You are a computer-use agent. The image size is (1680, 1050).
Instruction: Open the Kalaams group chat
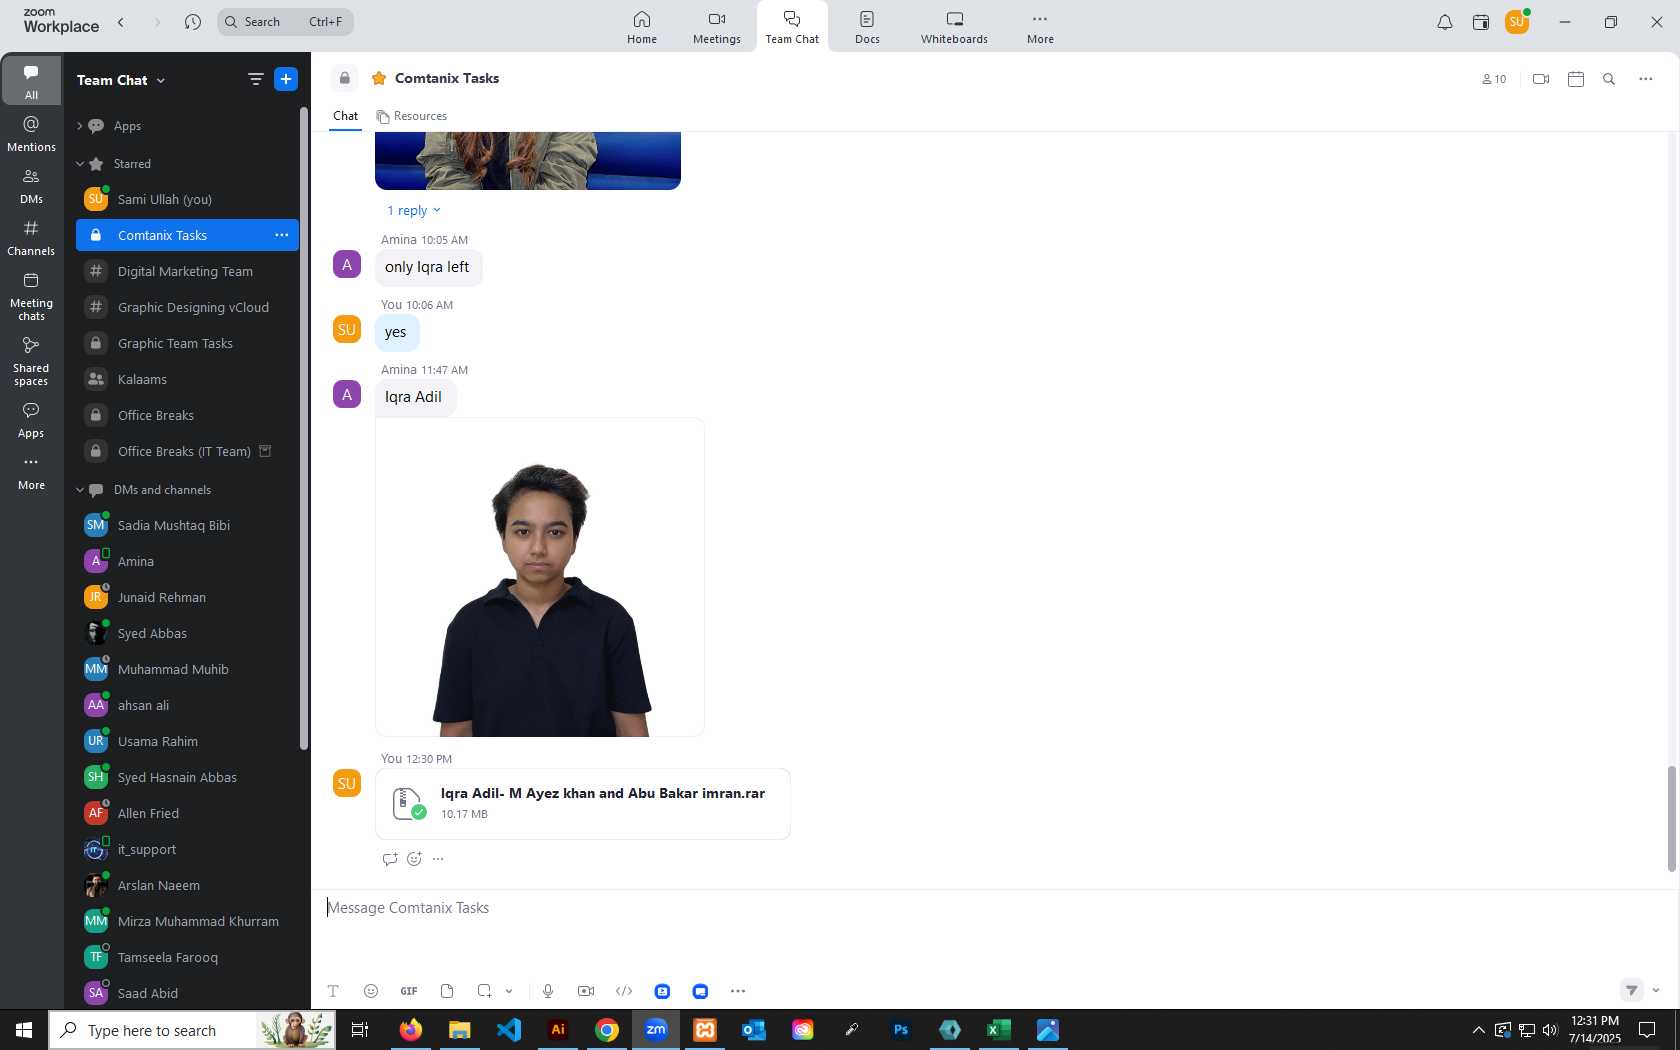point(187,379)
